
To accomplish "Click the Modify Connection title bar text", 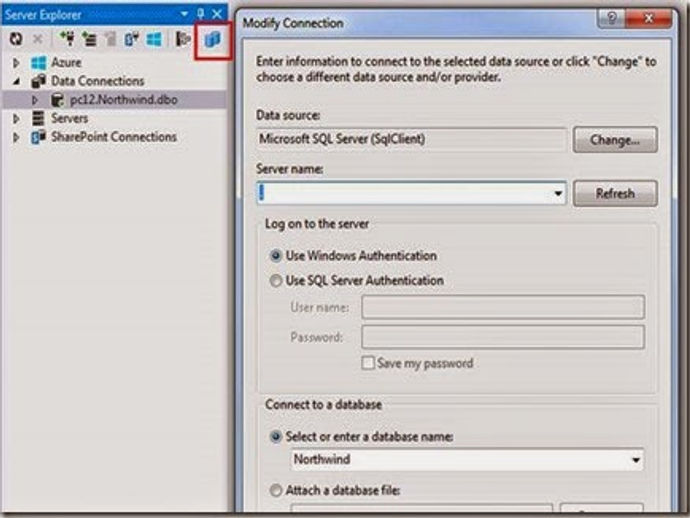I will coord(293,23).
